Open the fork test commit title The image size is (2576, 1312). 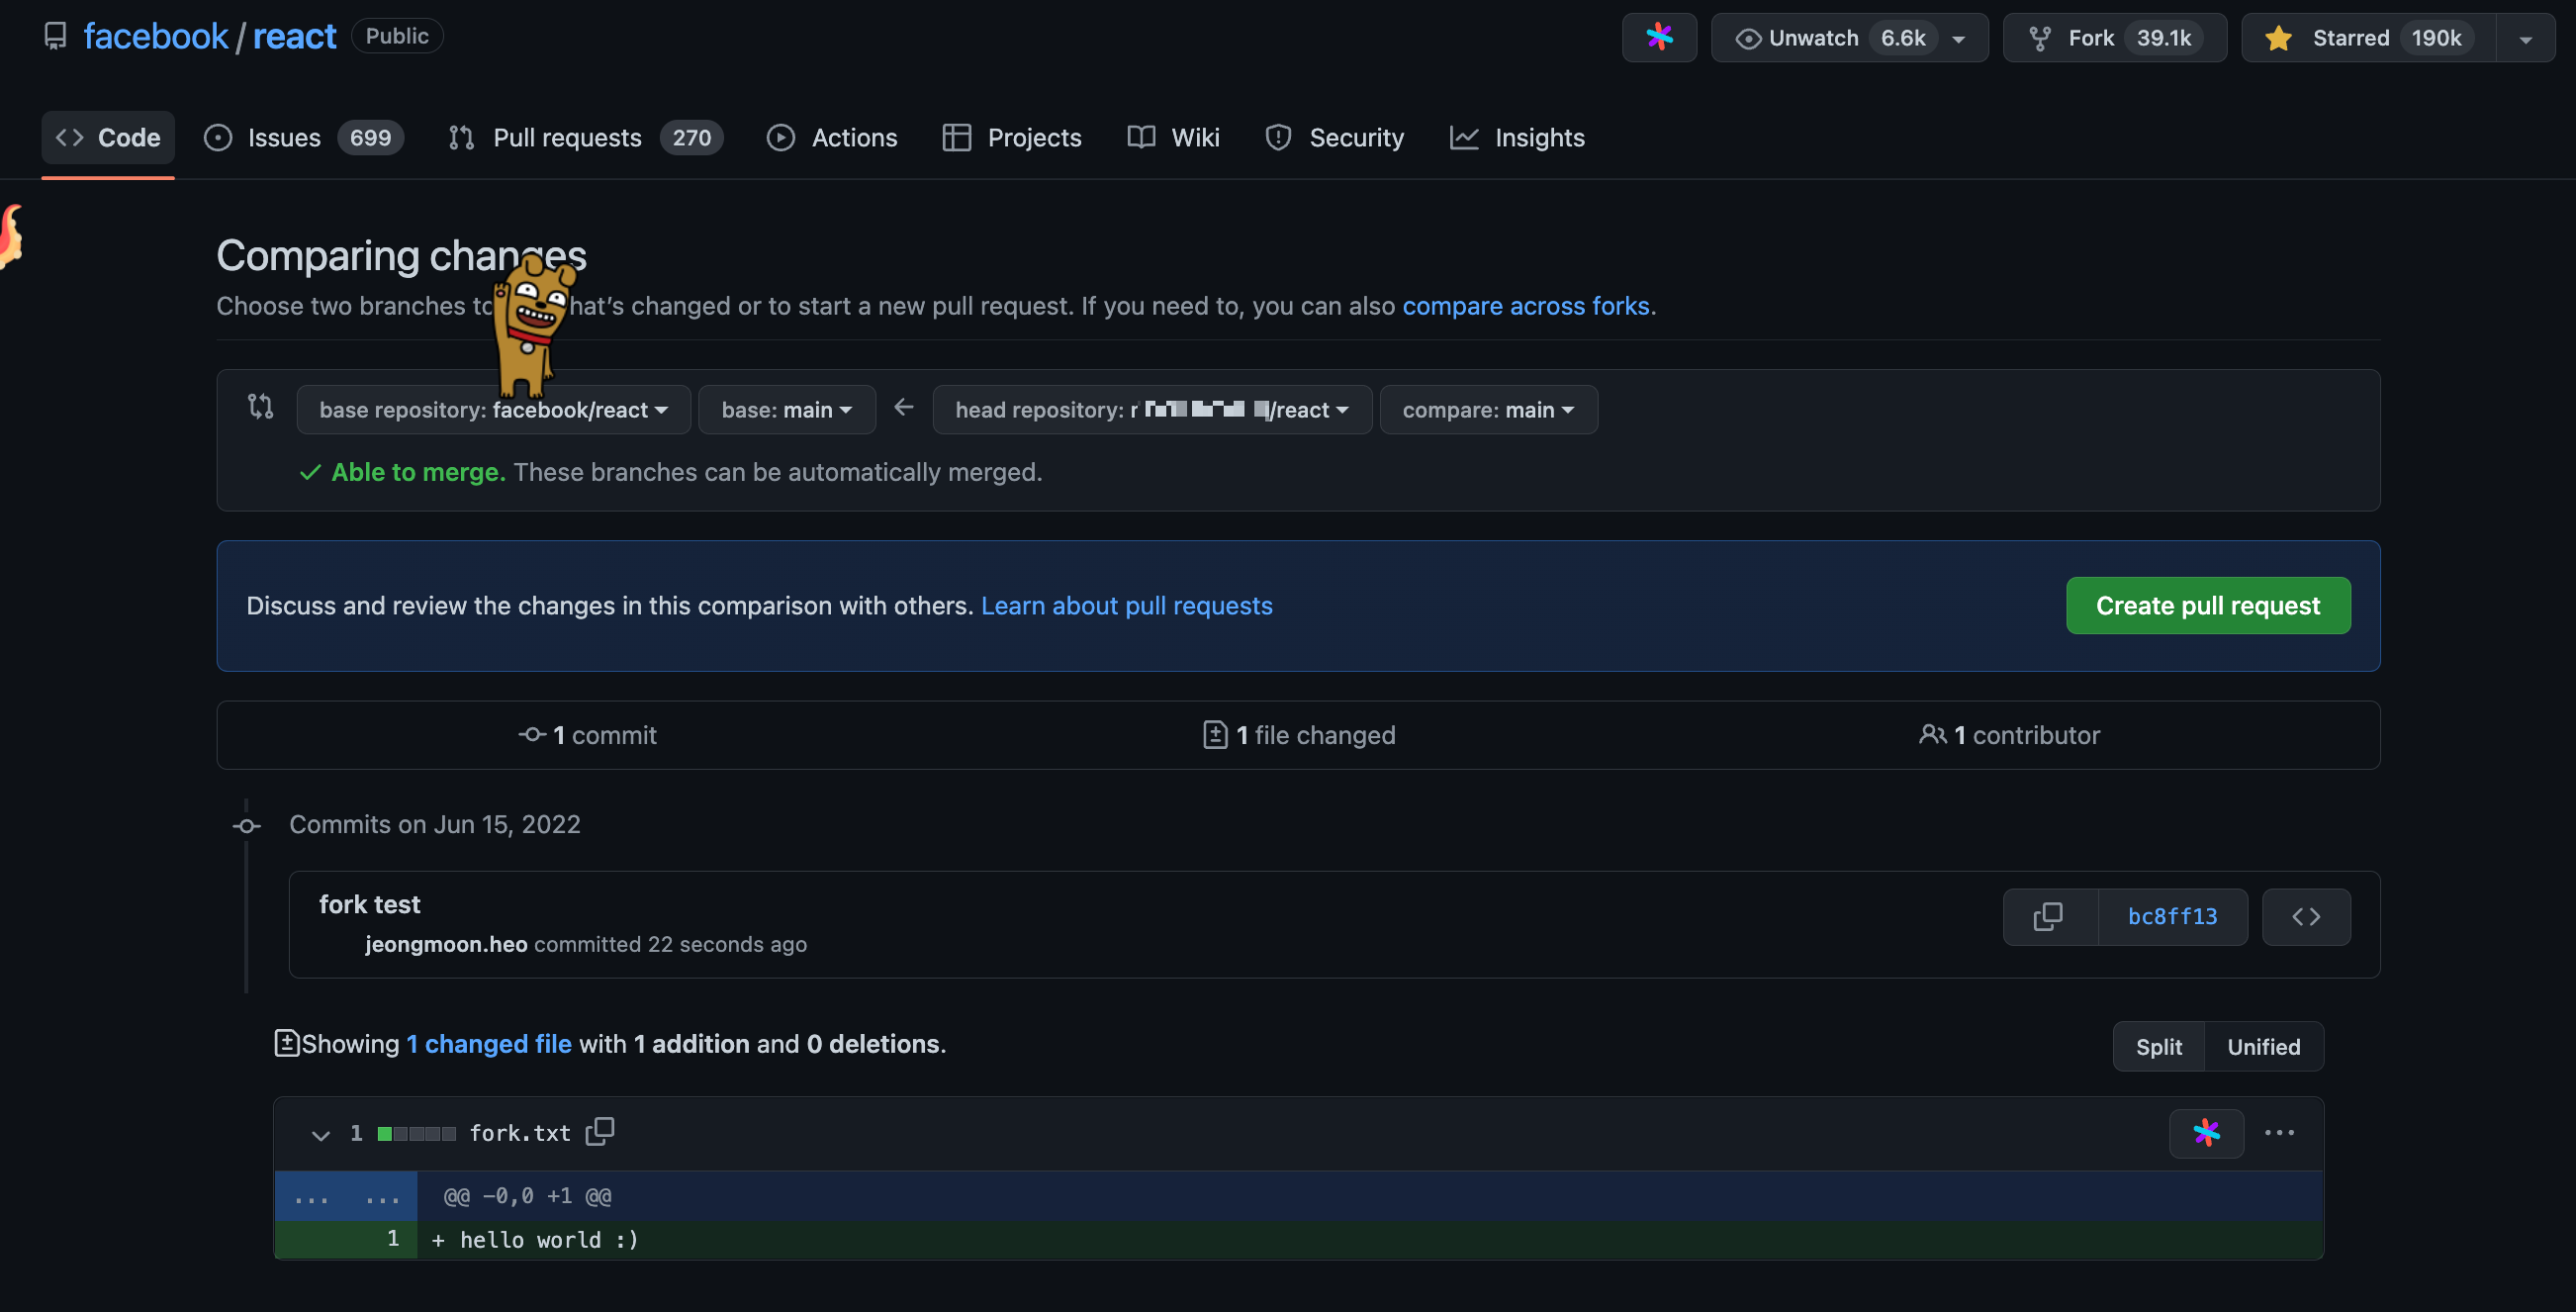point(369,904)
